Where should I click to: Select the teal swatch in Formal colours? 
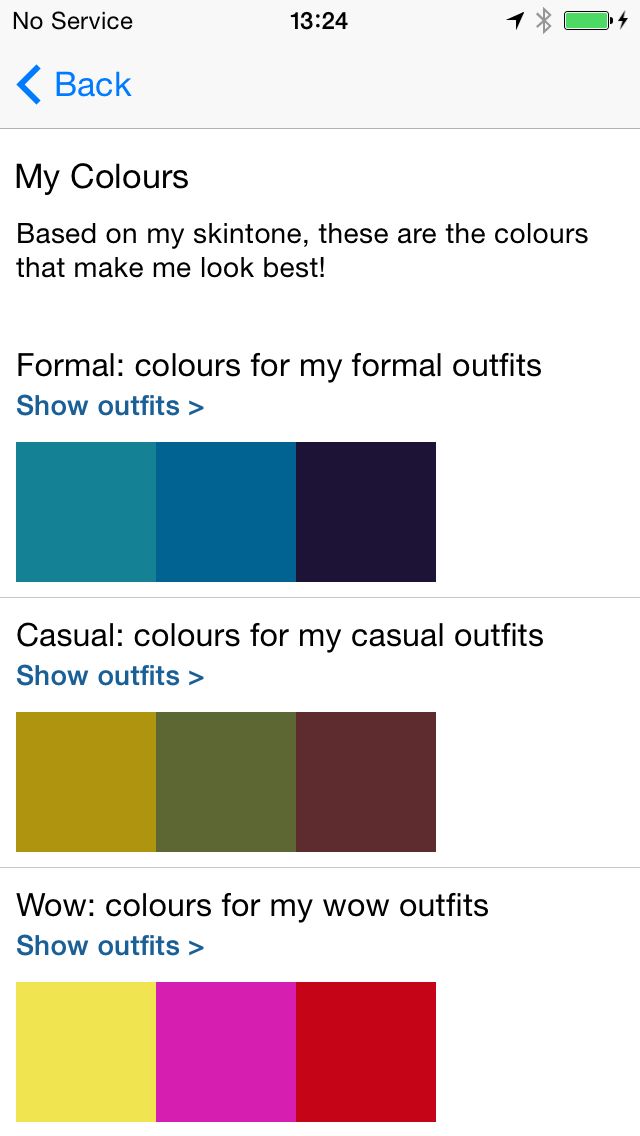click(x=85, y=511)
